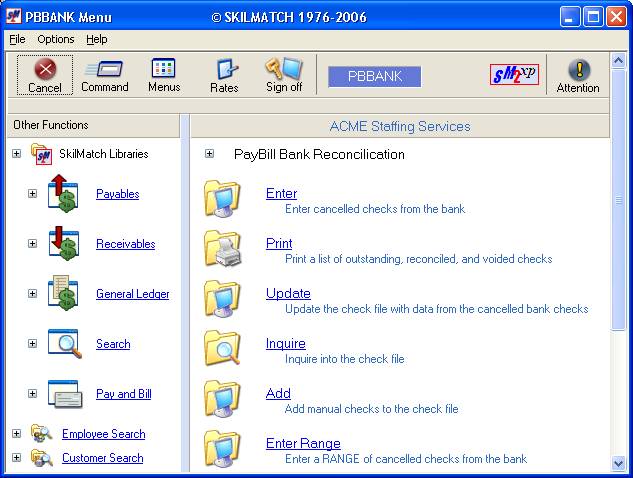Open the Add link for manual checks

278,394
